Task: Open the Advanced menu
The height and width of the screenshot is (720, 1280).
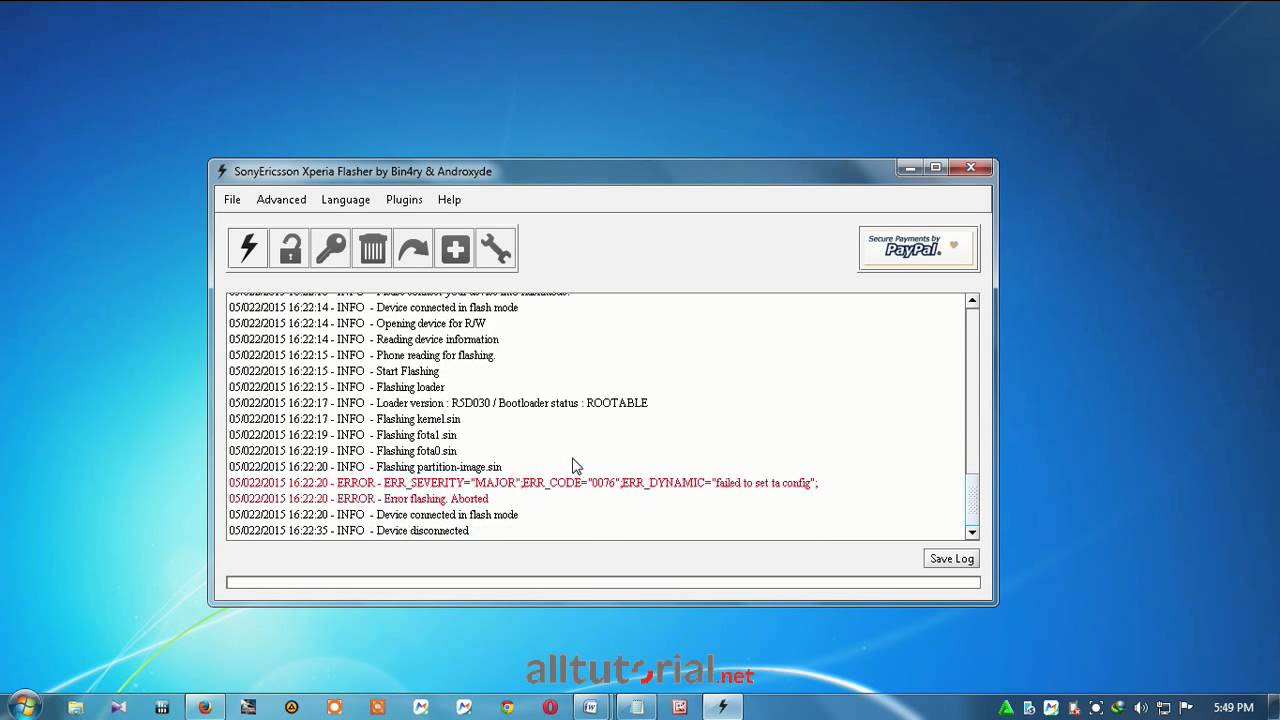Action: [281, 200]
